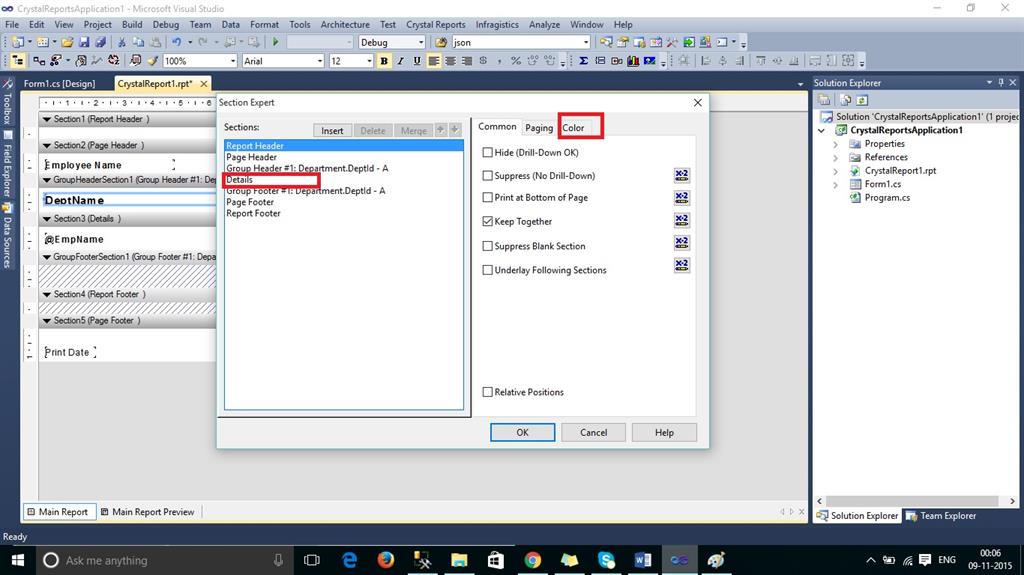Uncheck the Keep Together checkbox
The height and width of the screenshot is (575, 1024).
pyautogui.click(x=487, y=222)
